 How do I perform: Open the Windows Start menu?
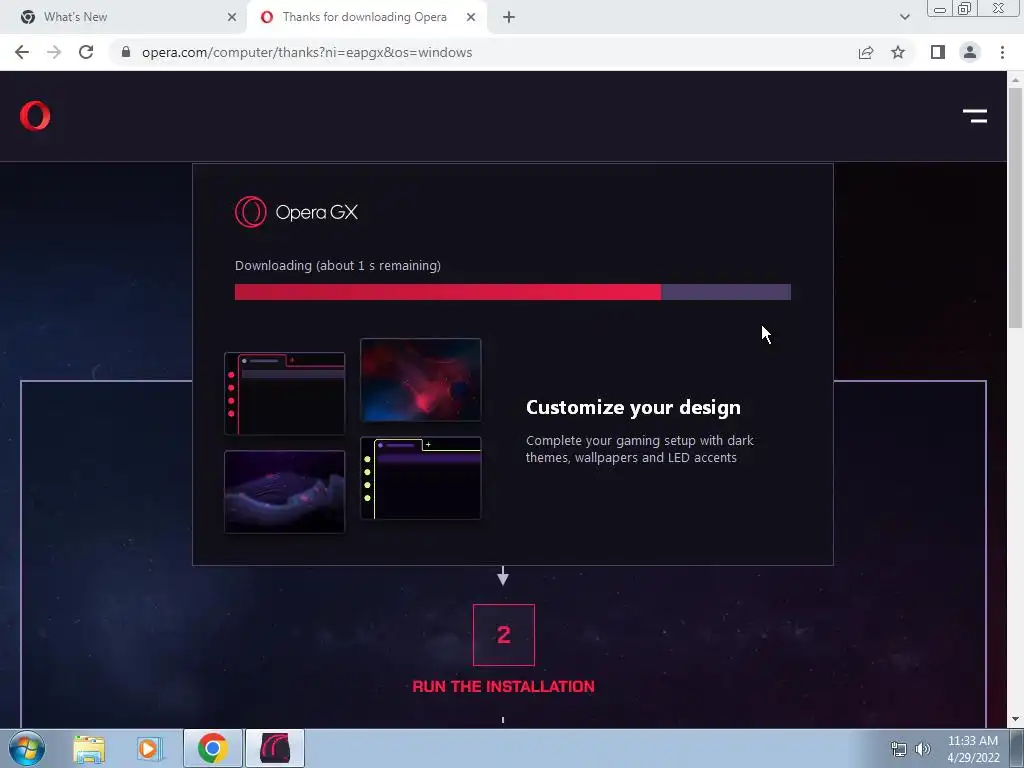27,748
